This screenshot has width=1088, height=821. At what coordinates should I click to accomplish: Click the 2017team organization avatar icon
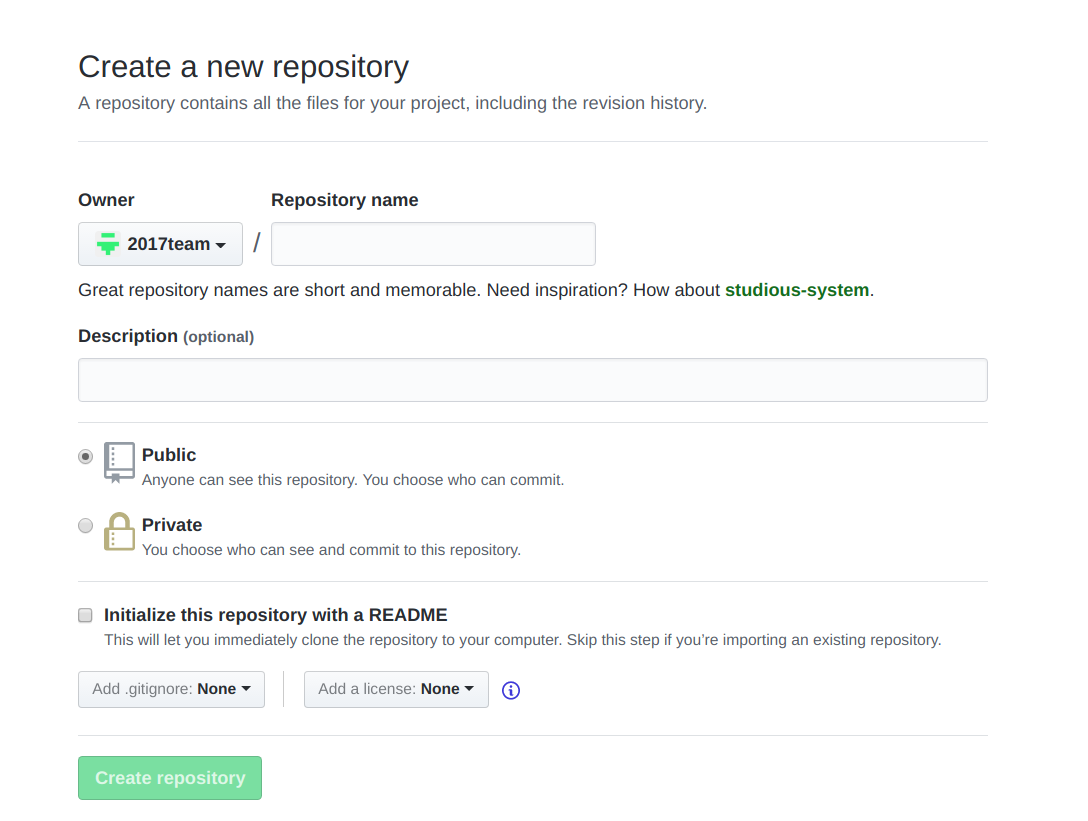(106, 243)
